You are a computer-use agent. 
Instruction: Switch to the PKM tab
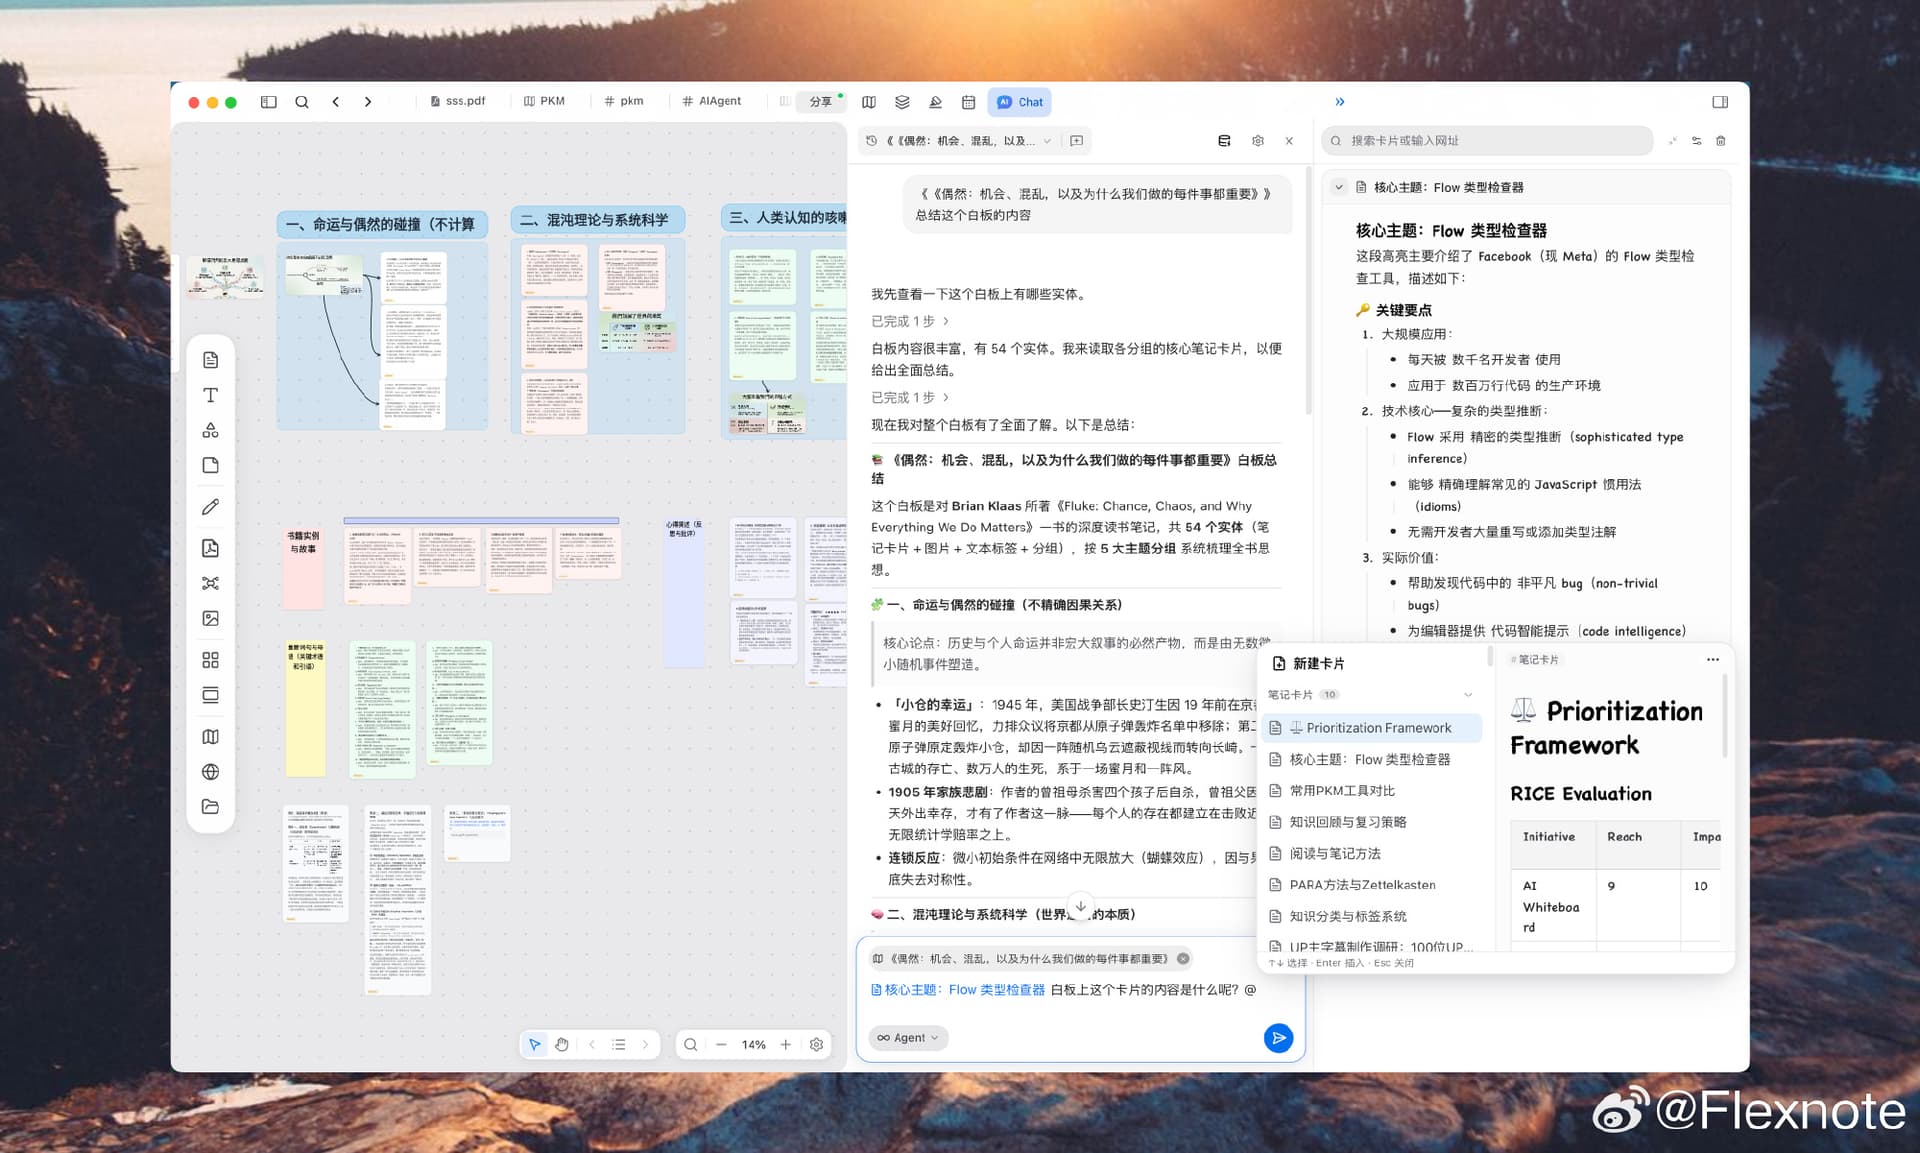(x=544, y=101)
